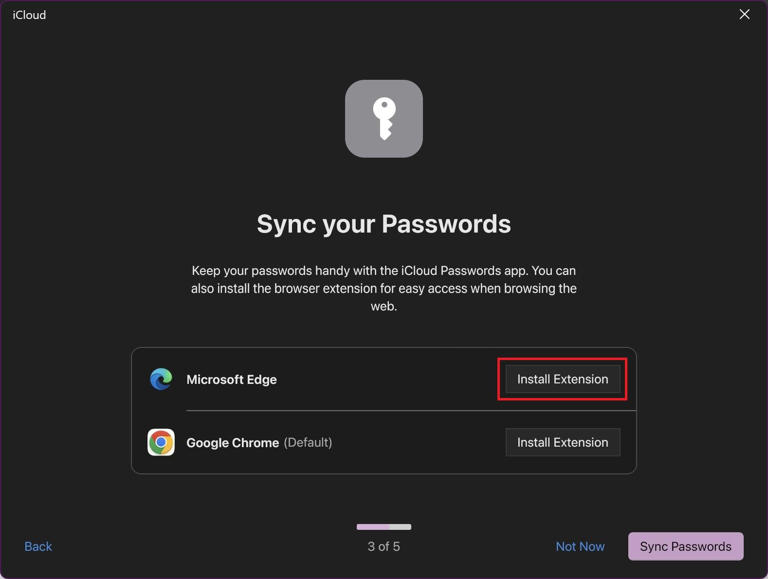Image resolution: width=768 pixels, height=579 pixels.
Task: Click the iCloud Passwords description paragraph
Action: point(384,289)
